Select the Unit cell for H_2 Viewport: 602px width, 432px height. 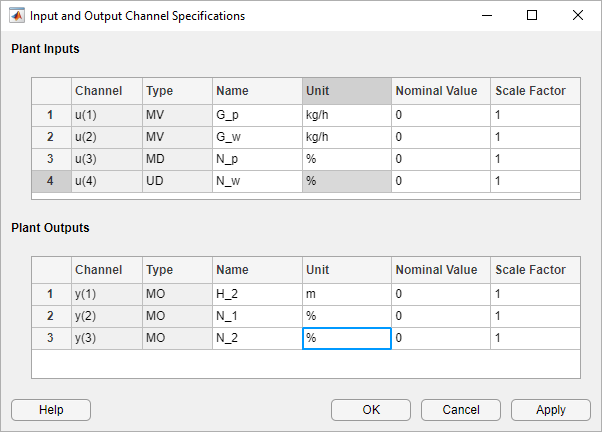(x=346, y=294)
